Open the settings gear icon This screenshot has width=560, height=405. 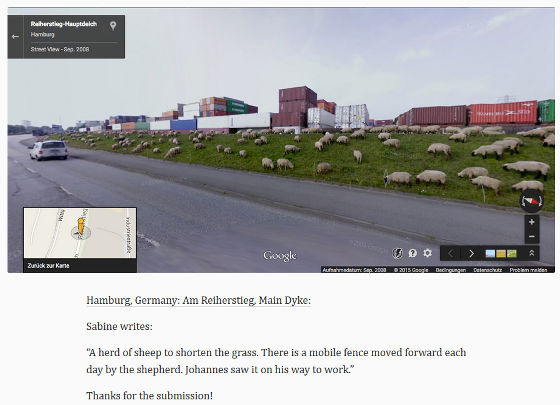click(428, 253)
